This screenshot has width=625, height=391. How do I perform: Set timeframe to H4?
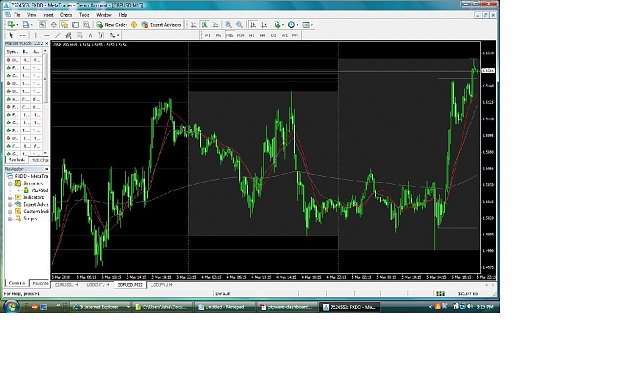pos(262,35)
